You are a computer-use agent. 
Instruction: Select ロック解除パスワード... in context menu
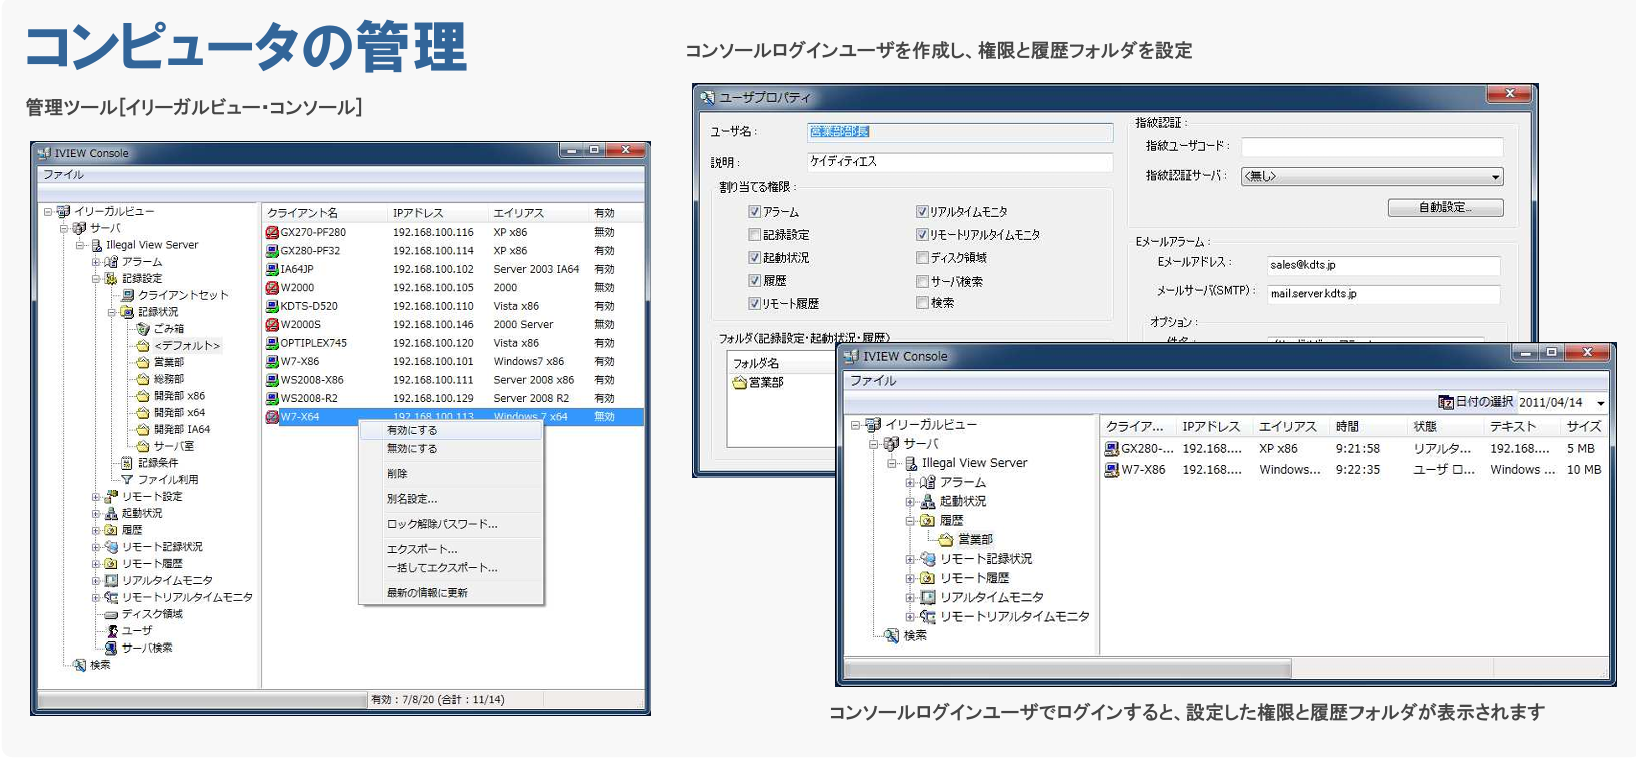click(442, 524)
